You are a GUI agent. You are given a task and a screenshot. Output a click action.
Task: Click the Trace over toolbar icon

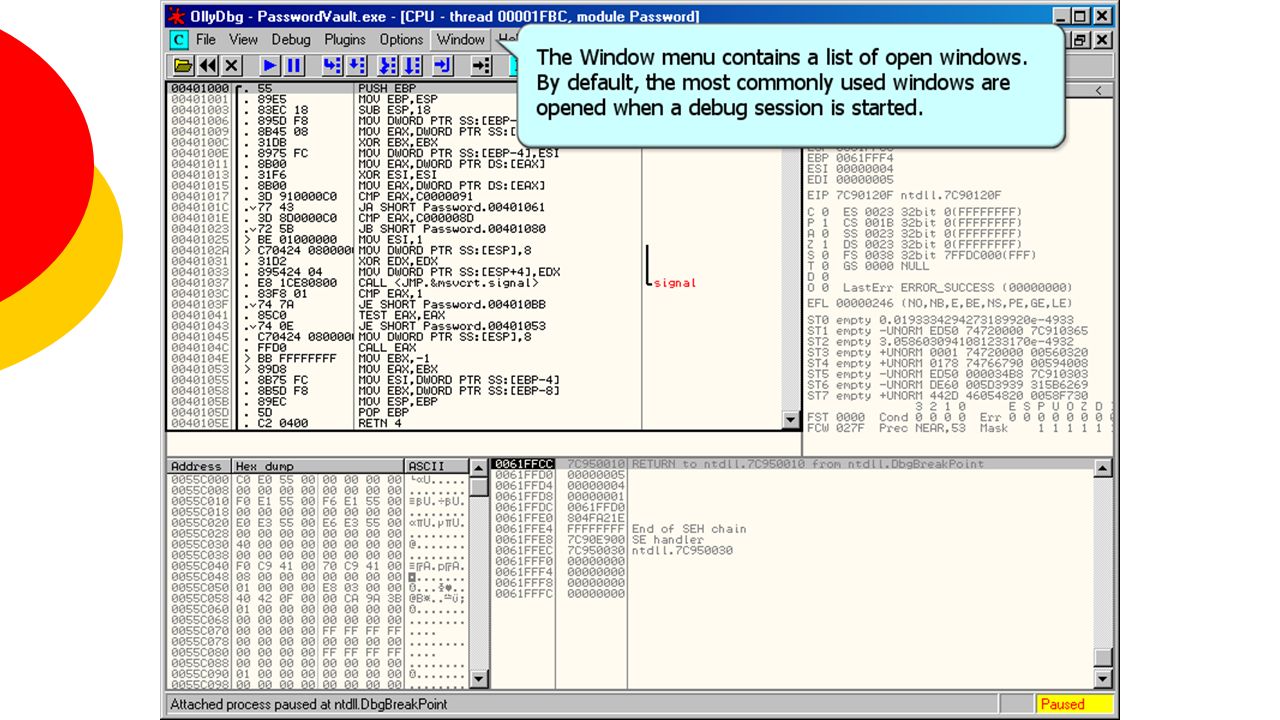pos(412,65)
